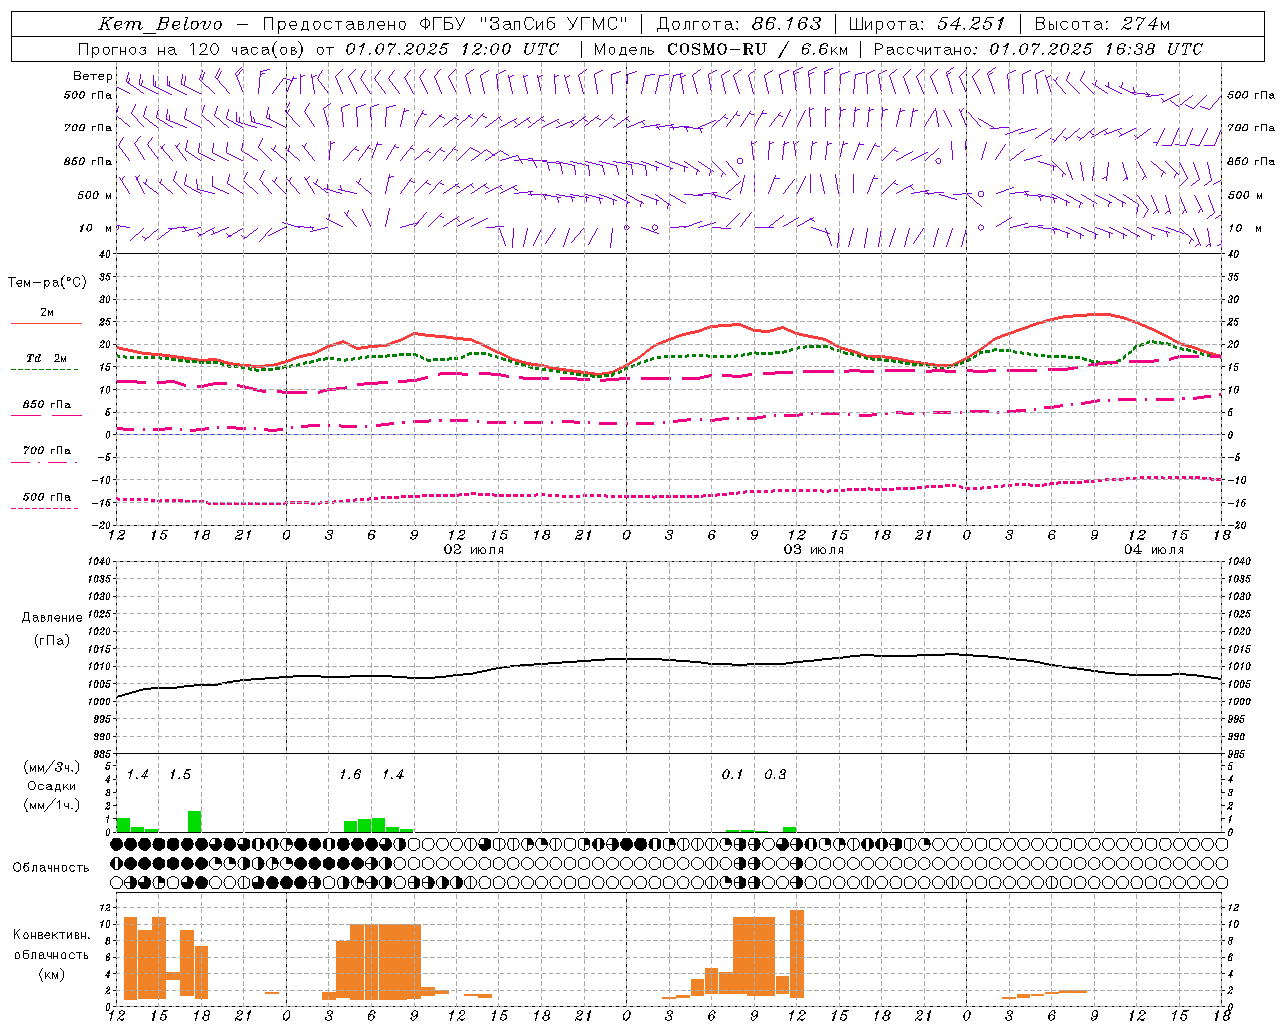Image resolution: width=1280 pixels, height=1024 pixels.
Task: Click the elevation value Высота: 274м
Action: tap(1102, 24)
